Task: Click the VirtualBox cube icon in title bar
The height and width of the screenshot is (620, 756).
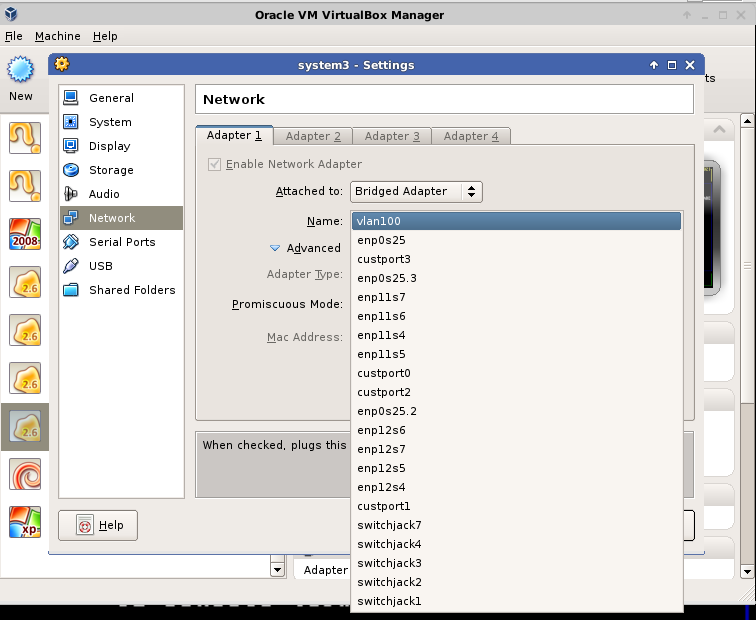Action: 11,14
